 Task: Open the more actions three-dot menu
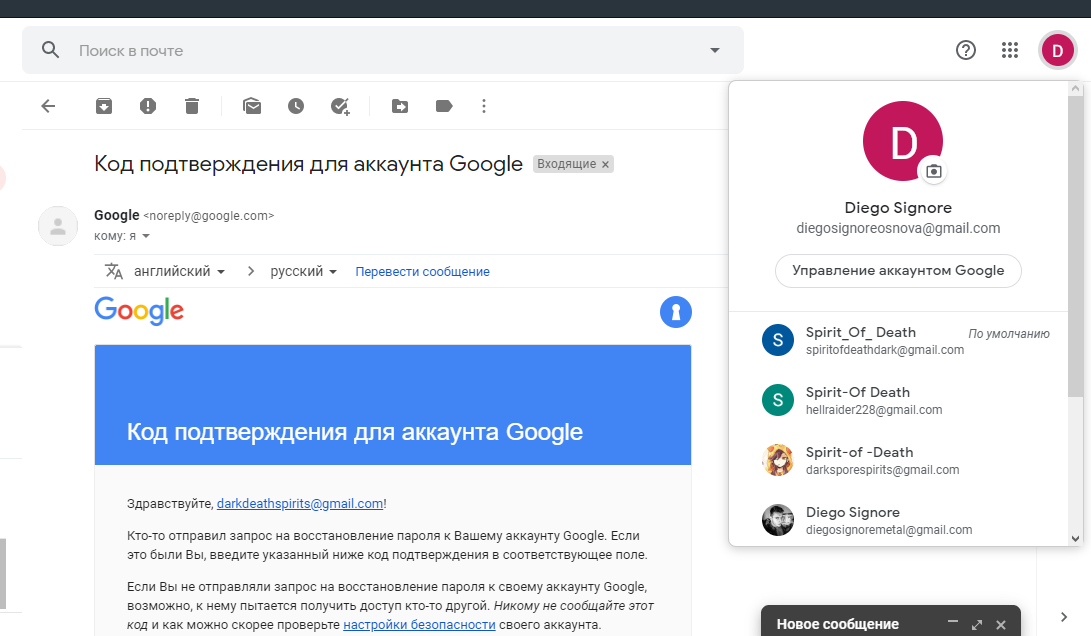click(484, 106)
